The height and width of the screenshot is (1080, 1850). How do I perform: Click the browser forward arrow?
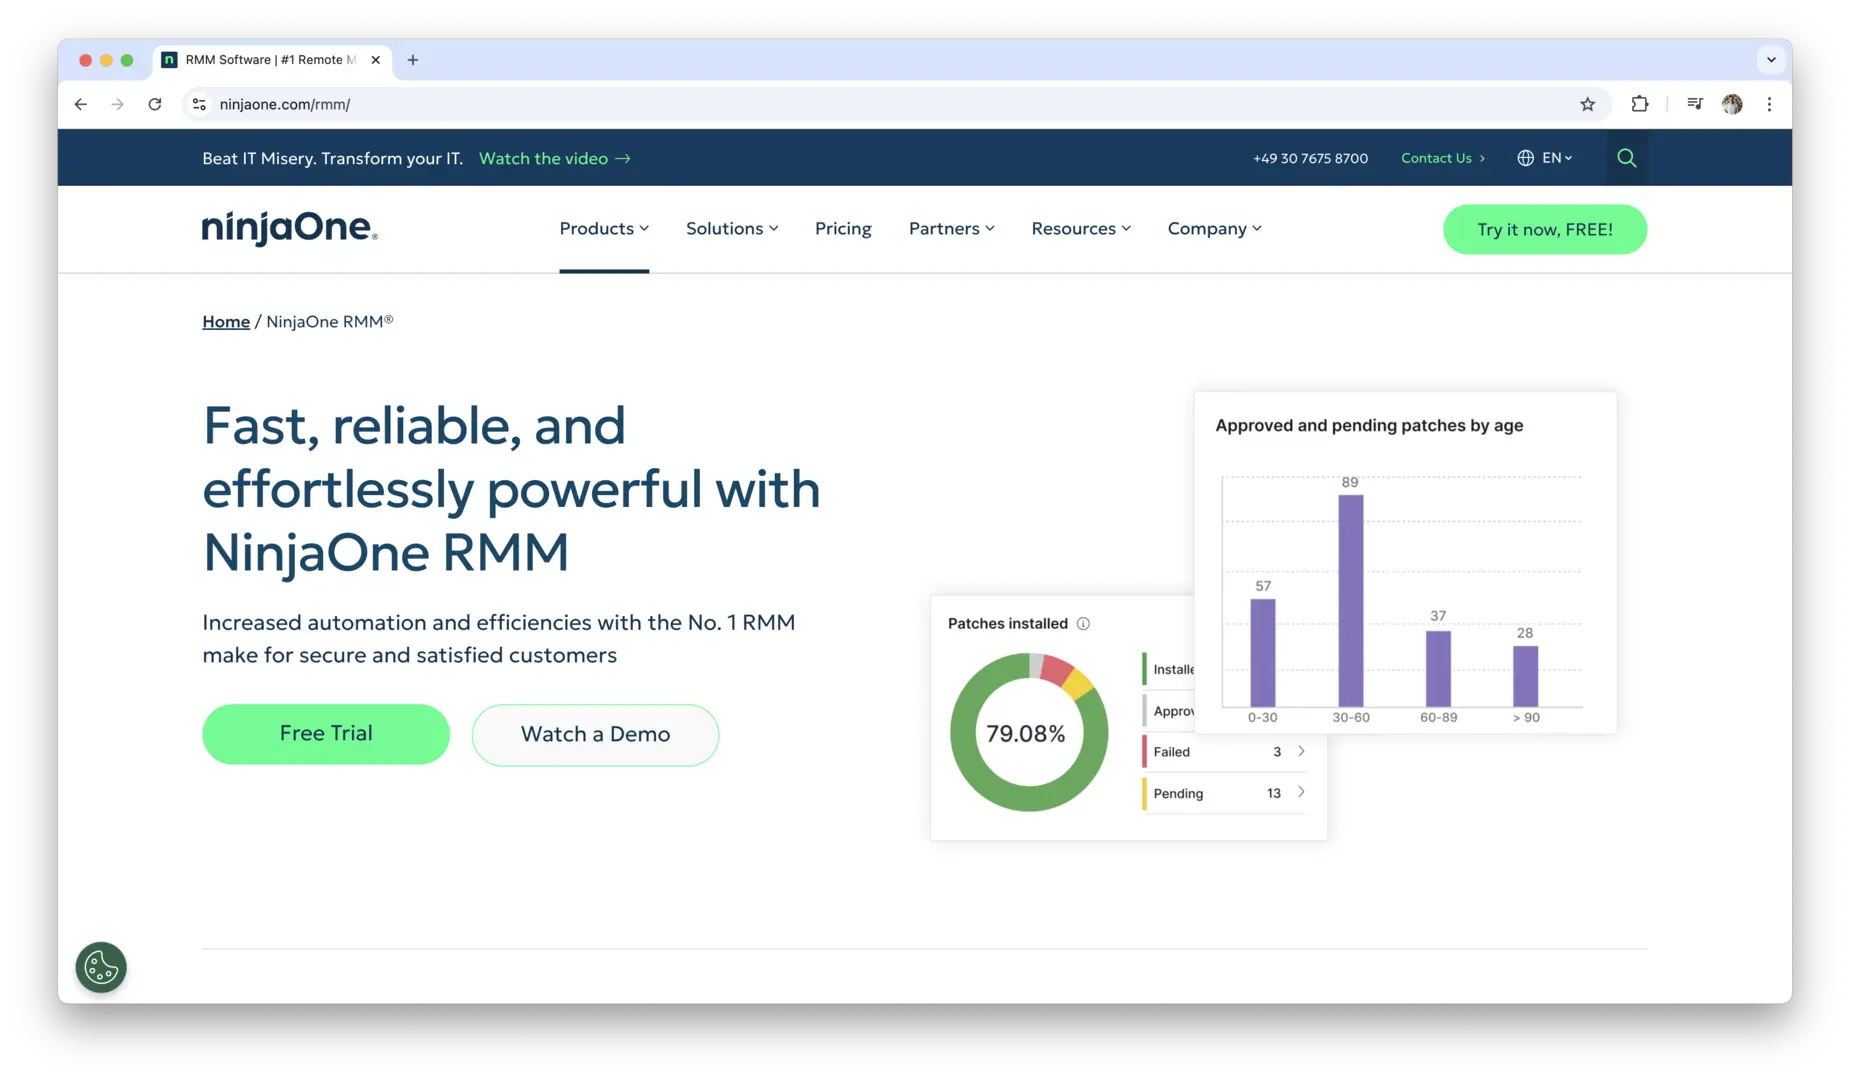(118, 104)
